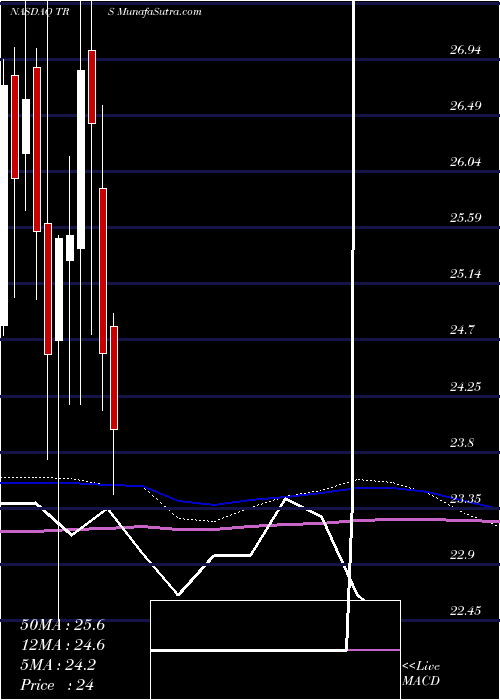Click the 26.04 price axis label
The height and width of the screenshot is (700, 500).
(466, 162)
